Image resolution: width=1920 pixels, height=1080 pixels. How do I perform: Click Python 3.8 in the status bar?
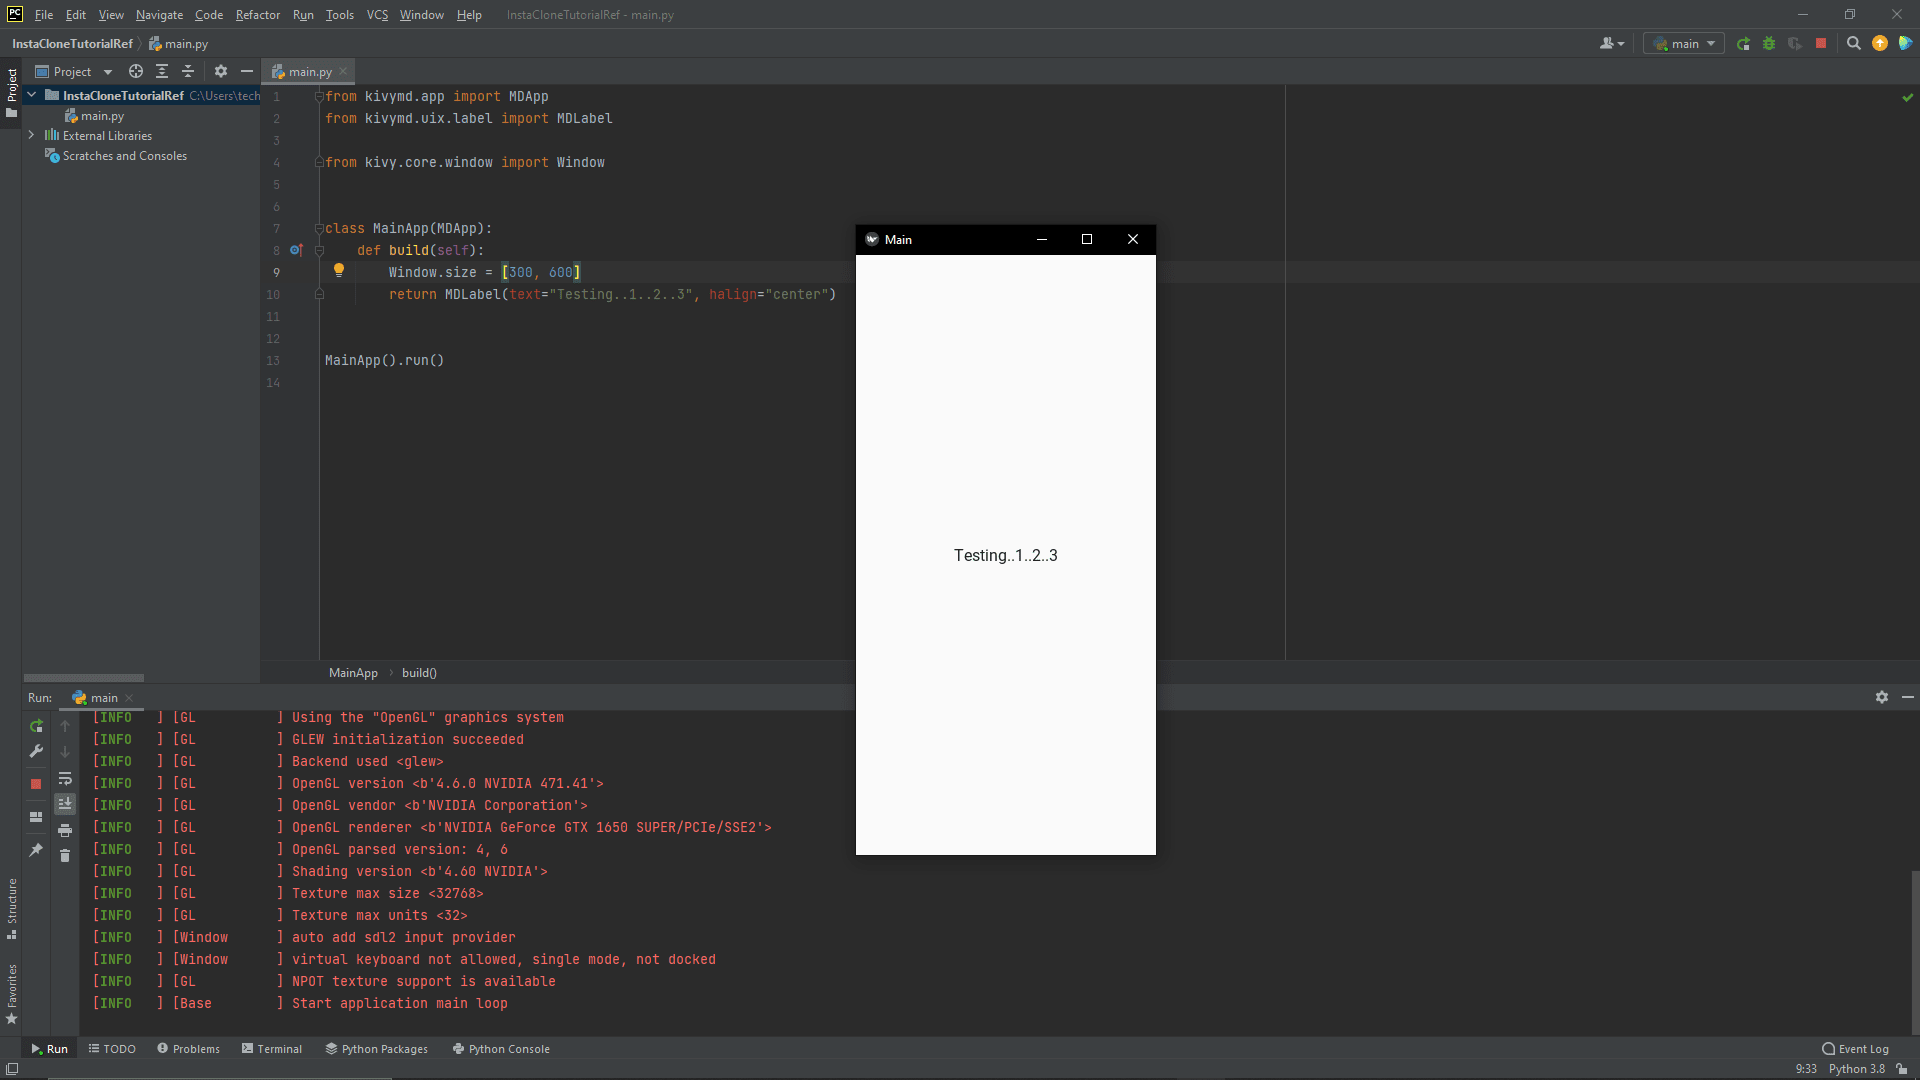pyautogui.click(x=1855, y=1069)
